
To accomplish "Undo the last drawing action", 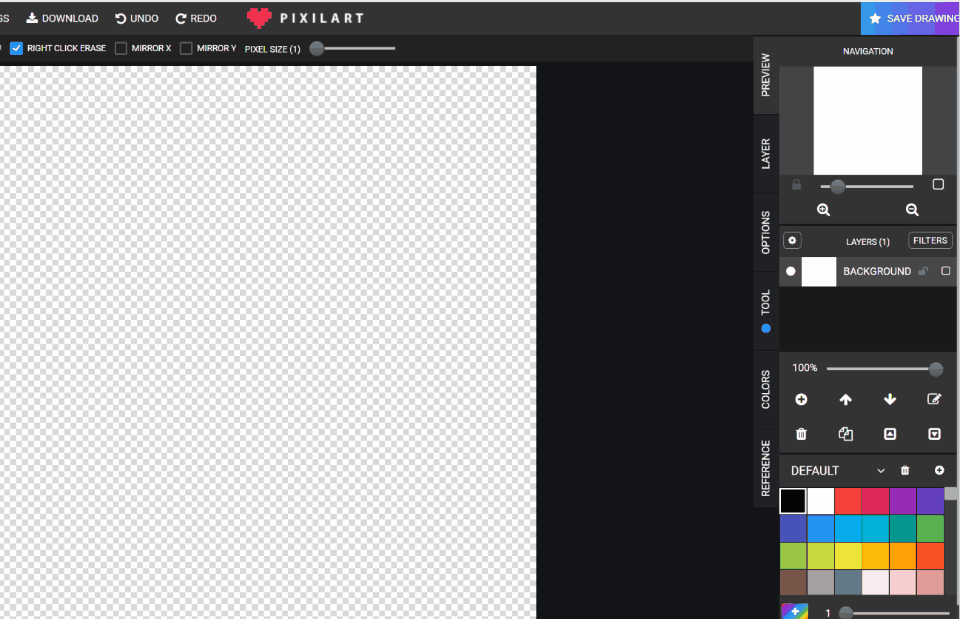I will pos(137,18).
